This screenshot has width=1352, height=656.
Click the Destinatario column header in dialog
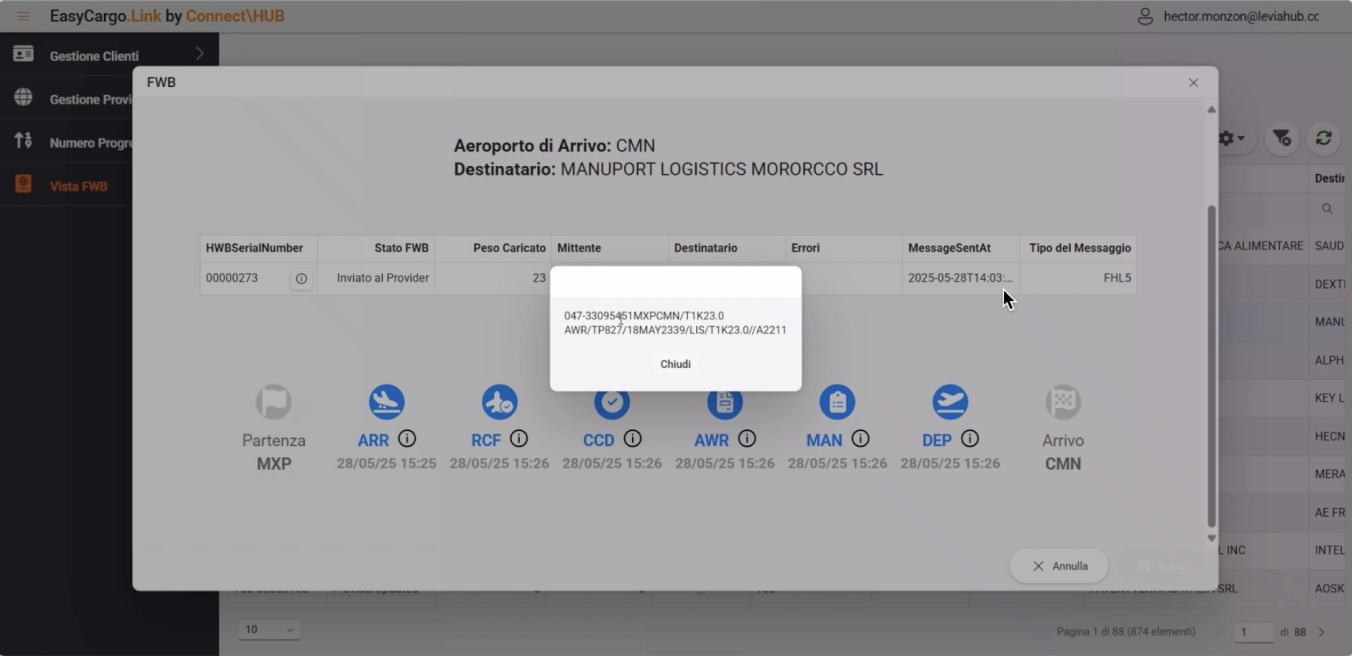coord(726,248)
